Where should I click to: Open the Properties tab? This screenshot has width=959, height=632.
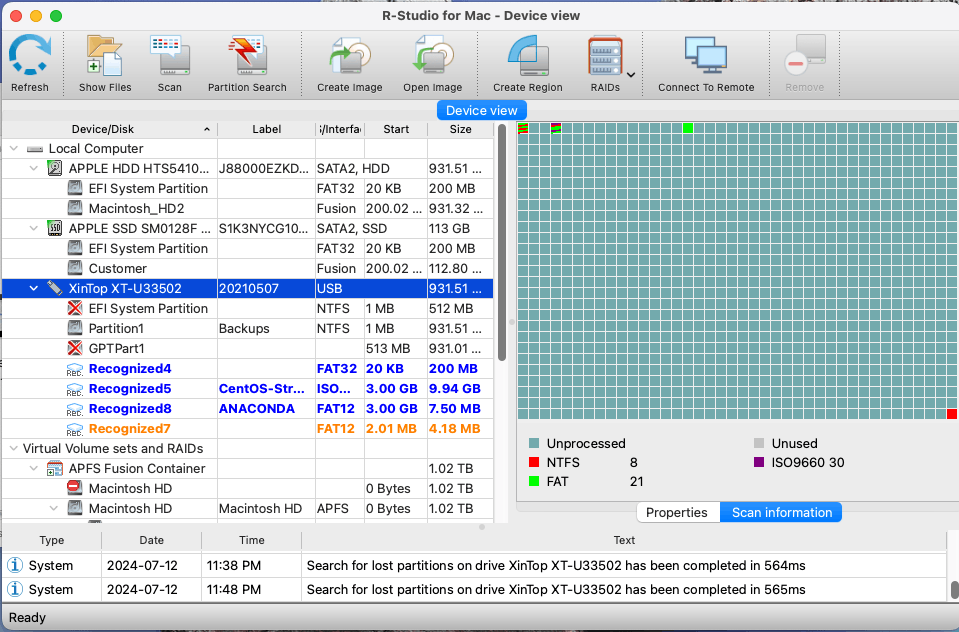[x=677, y=513]
